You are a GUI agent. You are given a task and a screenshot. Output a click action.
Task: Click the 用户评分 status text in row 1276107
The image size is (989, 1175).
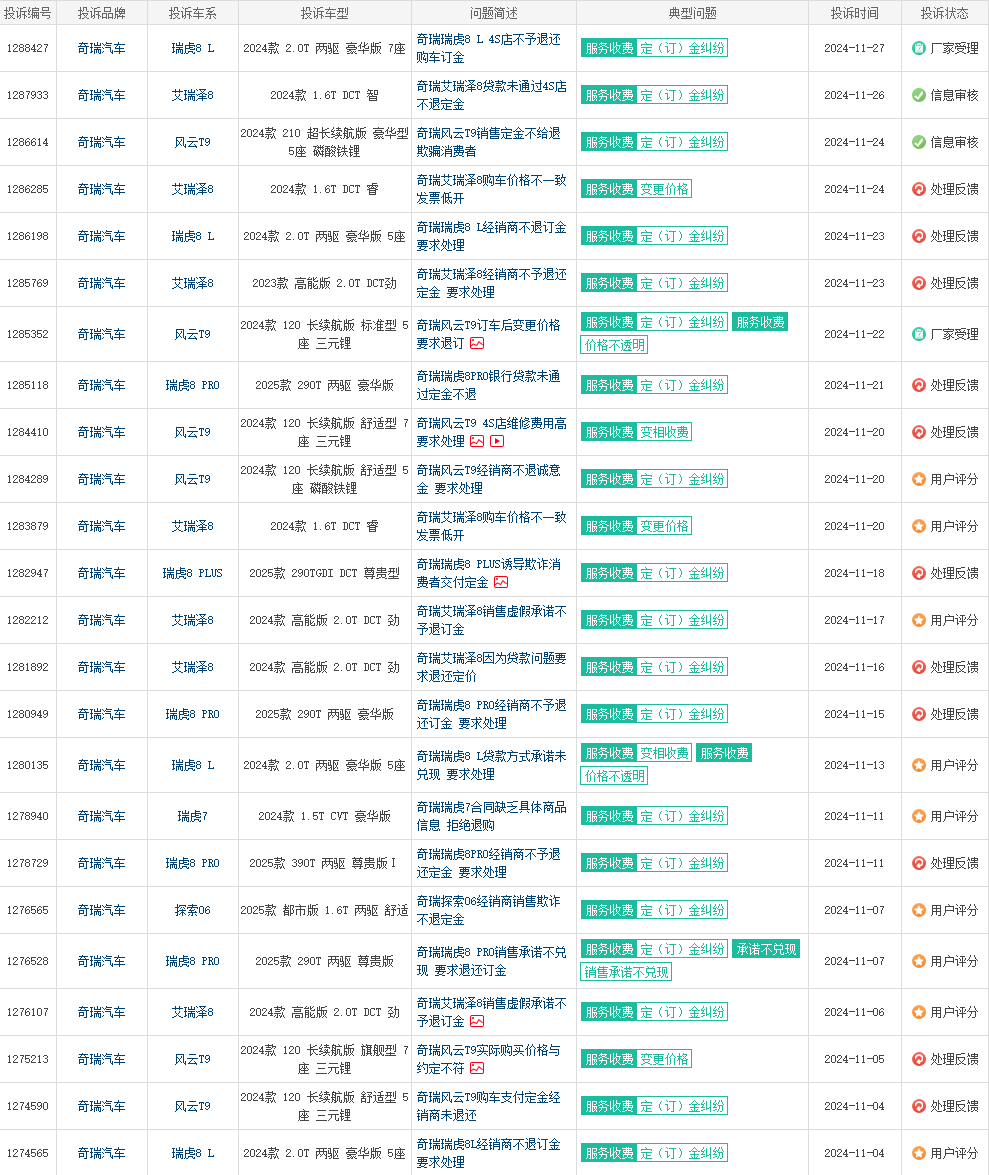954,1012
